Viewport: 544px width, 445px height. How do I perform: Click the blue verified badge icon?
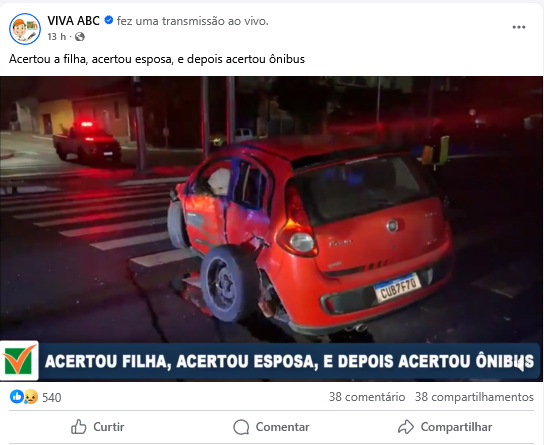pyautogui.click(x=109, y=20)
